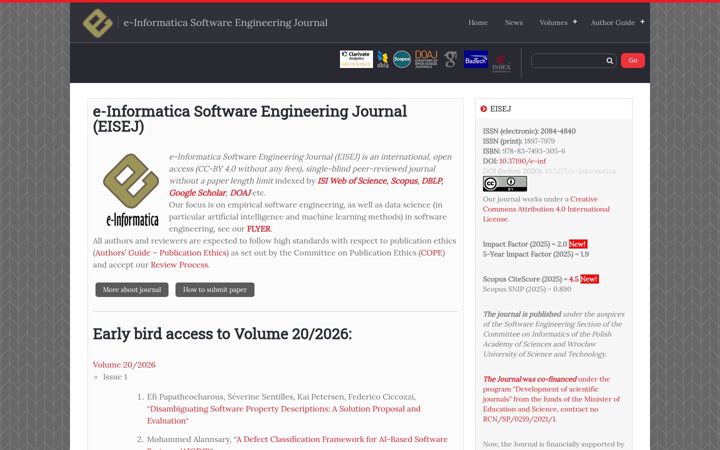Click the Issue 1 list entry
Screen dimensions: 720x450
coord(115,377)
